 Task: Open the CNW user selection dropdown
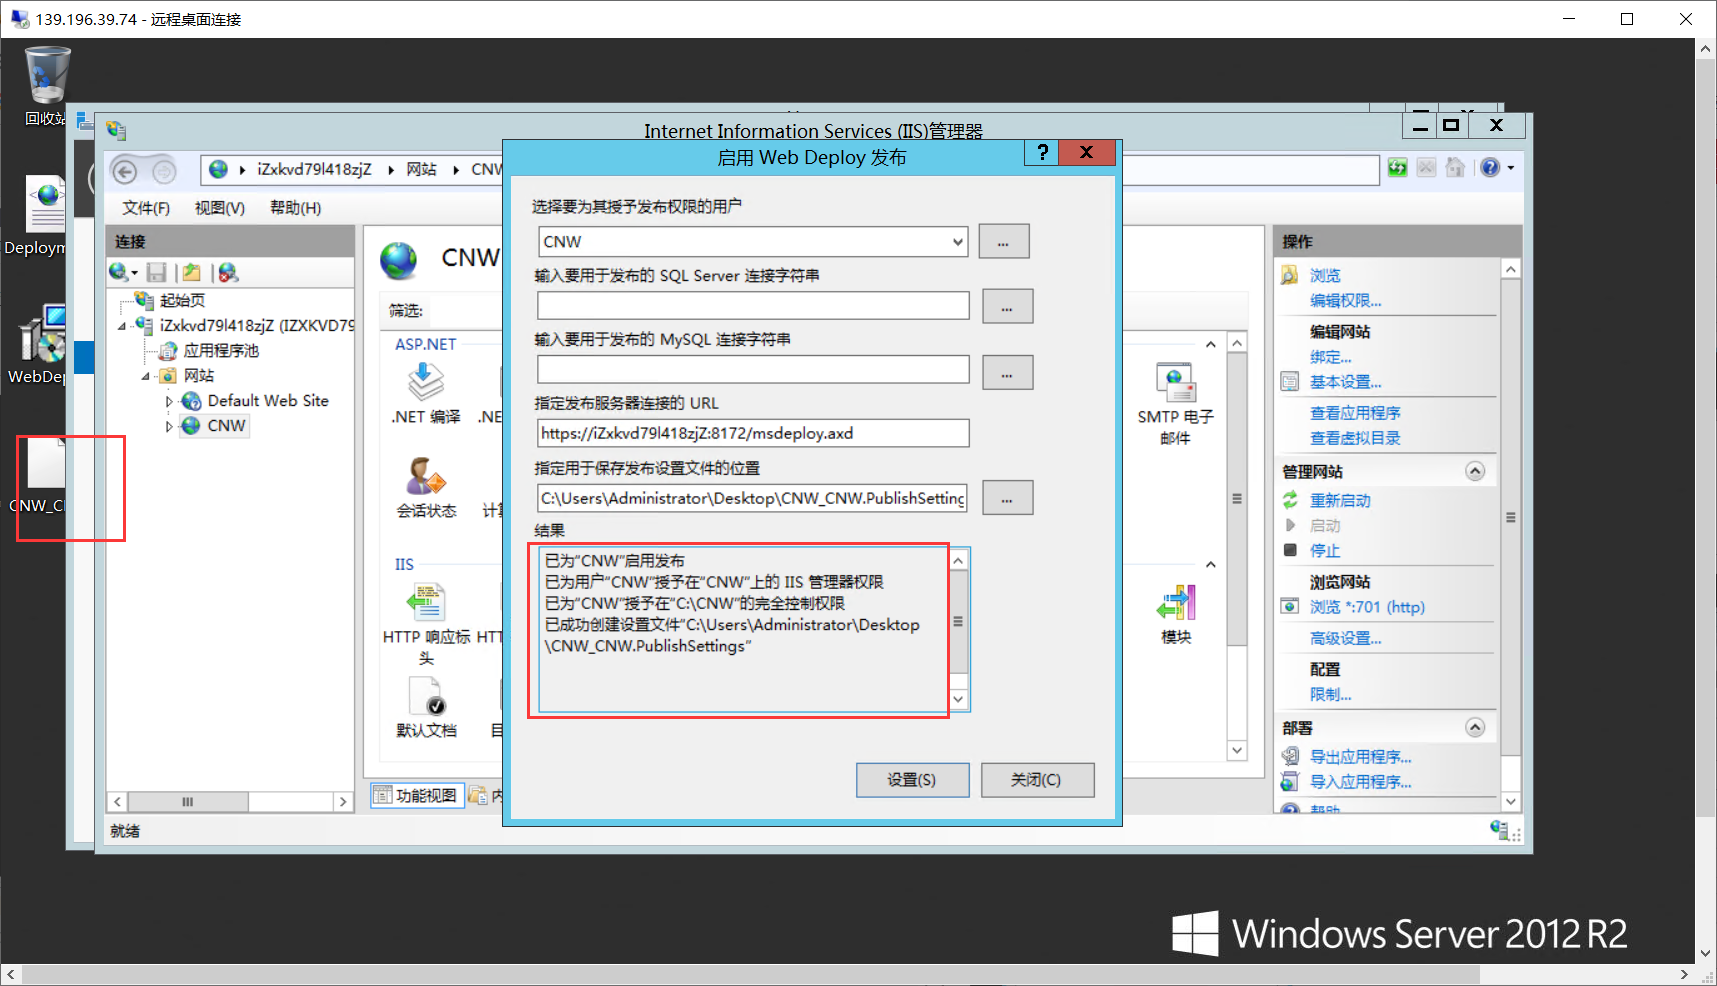pyautogui.click(x=957, y=241)
